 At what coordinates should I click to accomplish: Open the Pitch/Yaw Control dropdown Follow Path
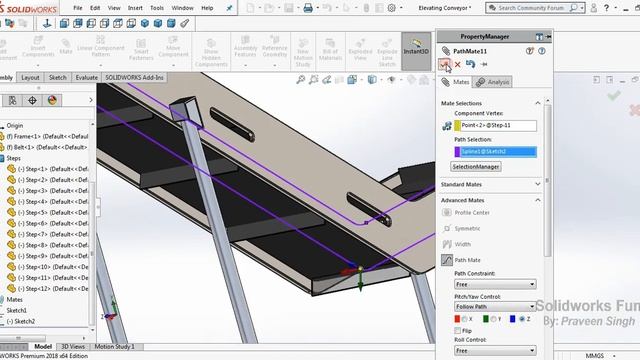(x=495, y=306)
